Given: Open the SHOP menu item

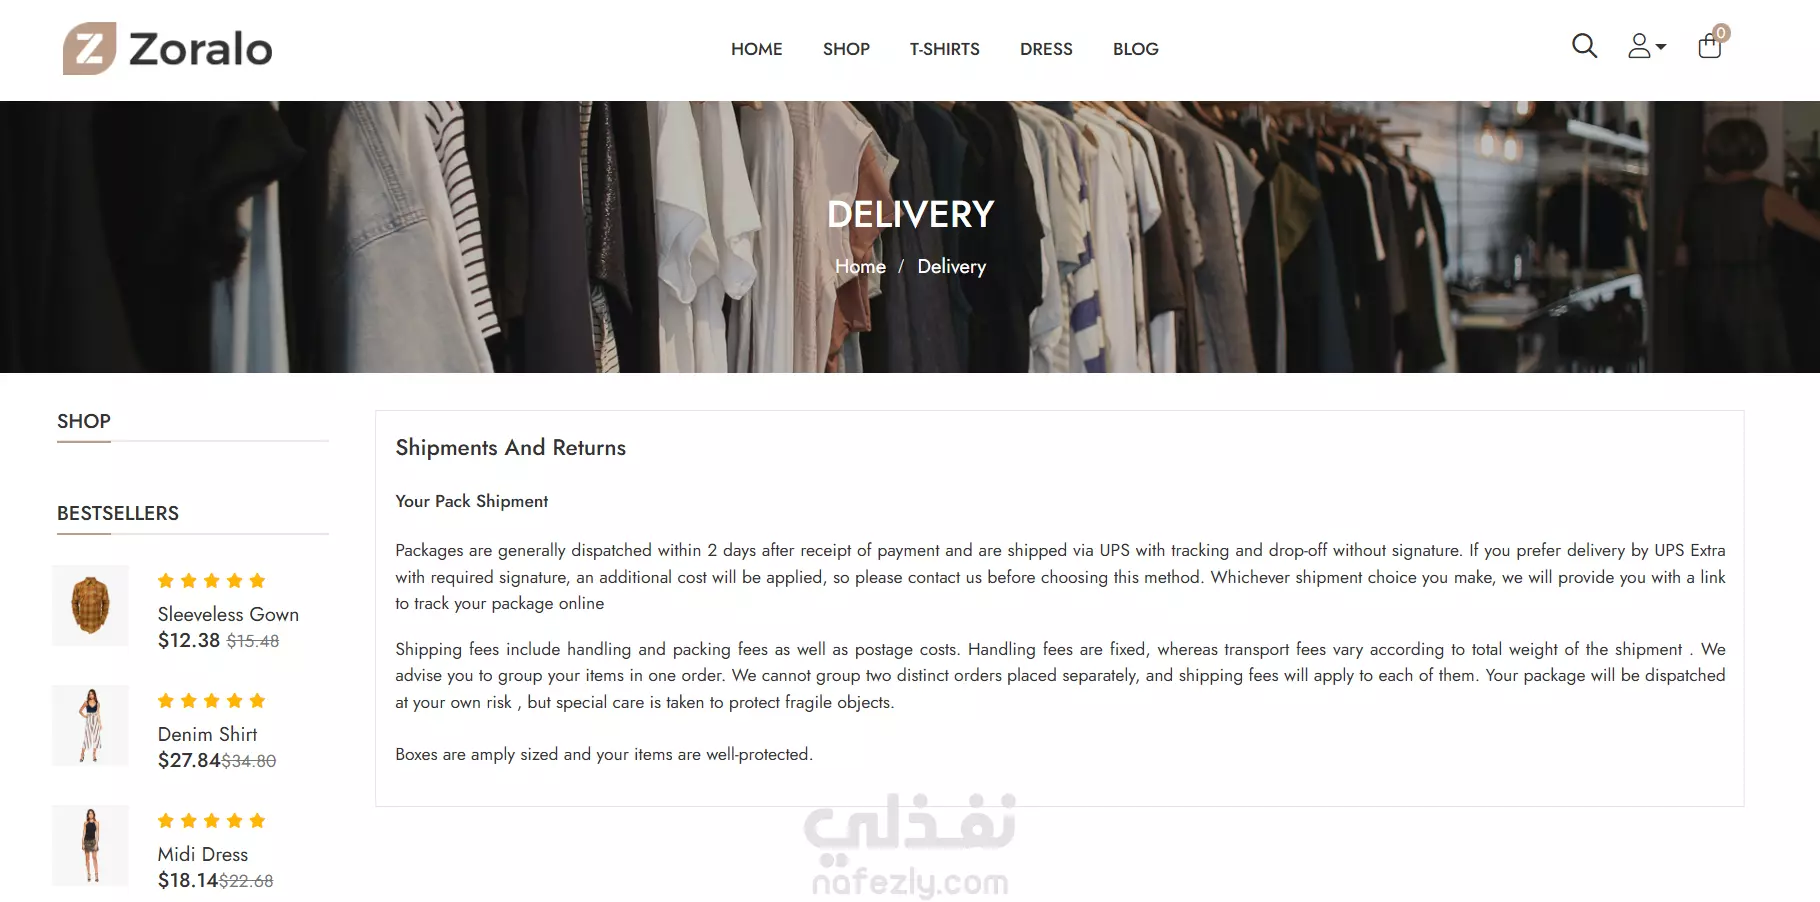Looking at the screenshot, I should tap(846, 49).
